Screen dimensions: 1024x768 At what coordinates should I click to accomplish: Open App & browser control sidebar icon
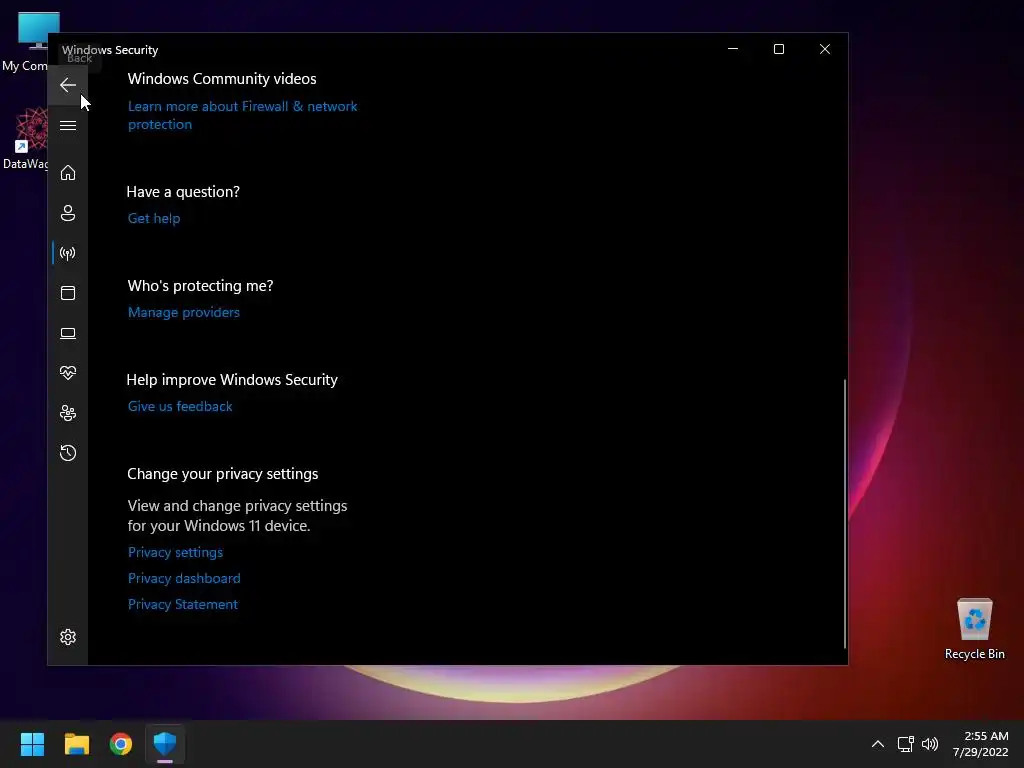pyautogui.click(x=68, y=293)
